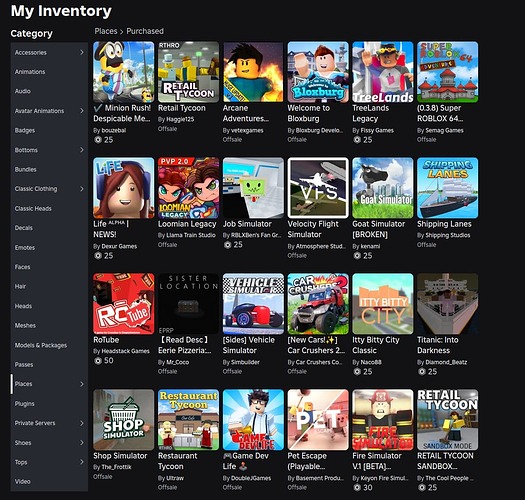Image resolution: width=525 pixels, height=500 pixels.
Task: Open the Itty Bitty City thumbnail
Action: [383, 303]
